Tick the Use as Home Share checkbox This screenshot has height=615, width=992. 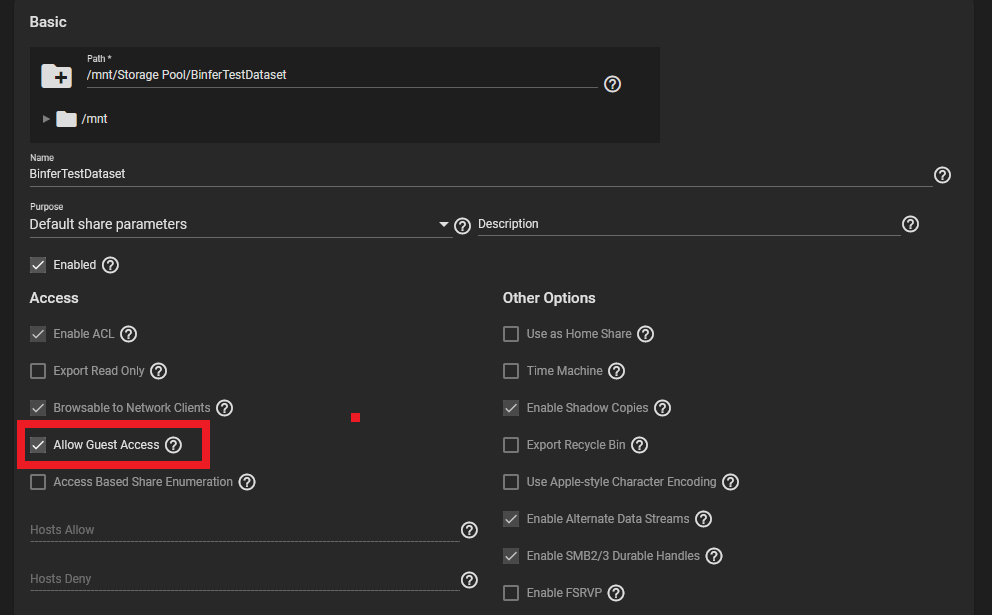coord(511,334)
